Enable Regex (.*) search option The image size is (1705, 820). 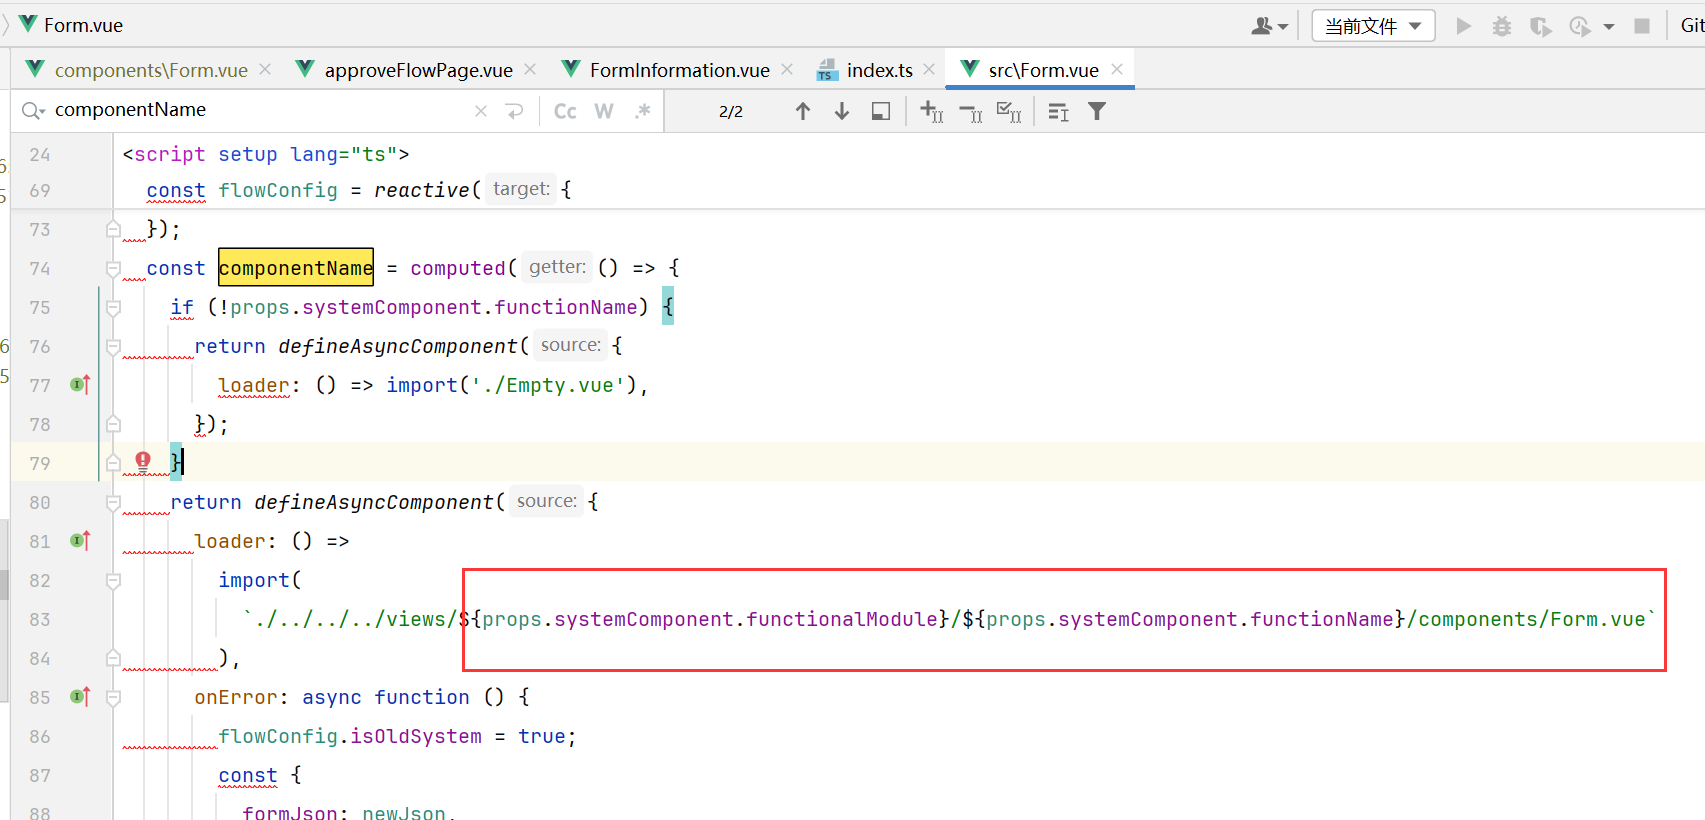[x=642, y=111]
